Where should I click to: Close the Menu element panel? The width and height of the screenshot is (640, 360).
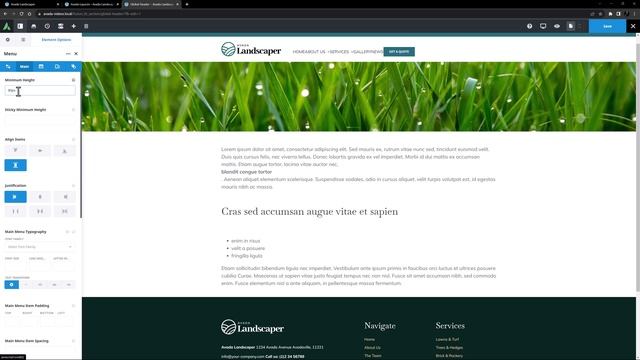[76, 53]
